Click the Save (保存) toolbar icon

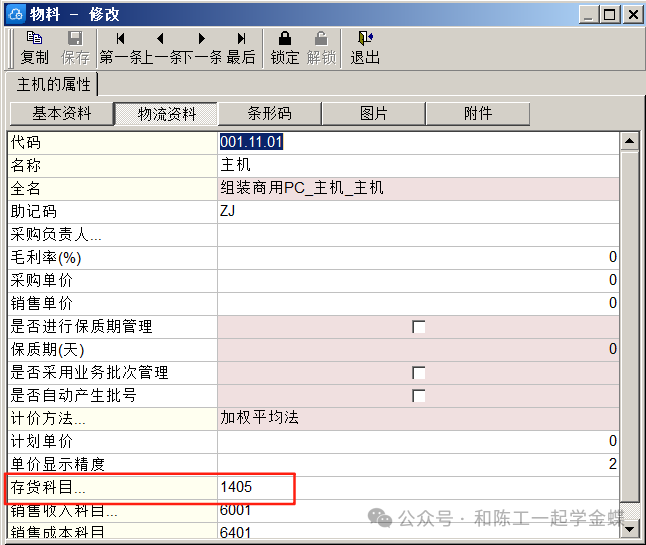point(75,47)
